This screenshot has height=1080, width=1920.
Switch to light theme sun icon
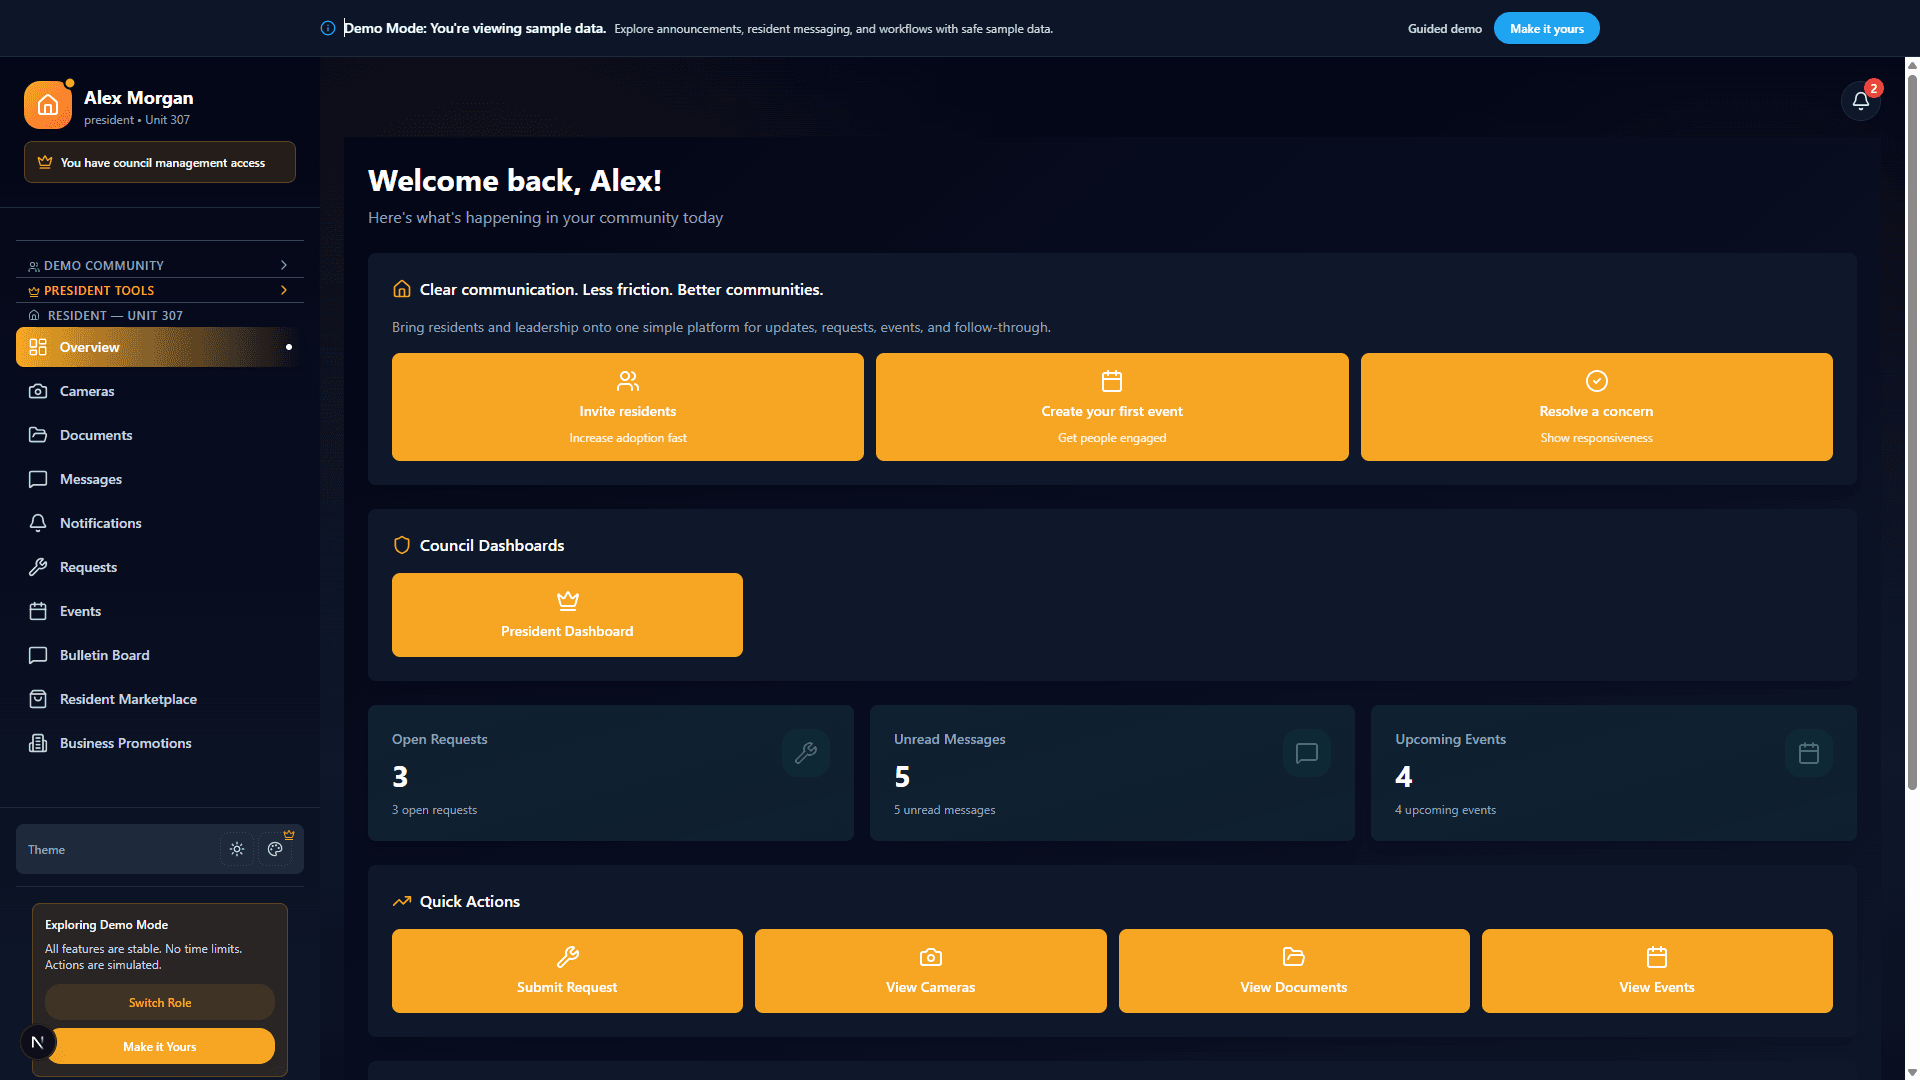point(237,849)
